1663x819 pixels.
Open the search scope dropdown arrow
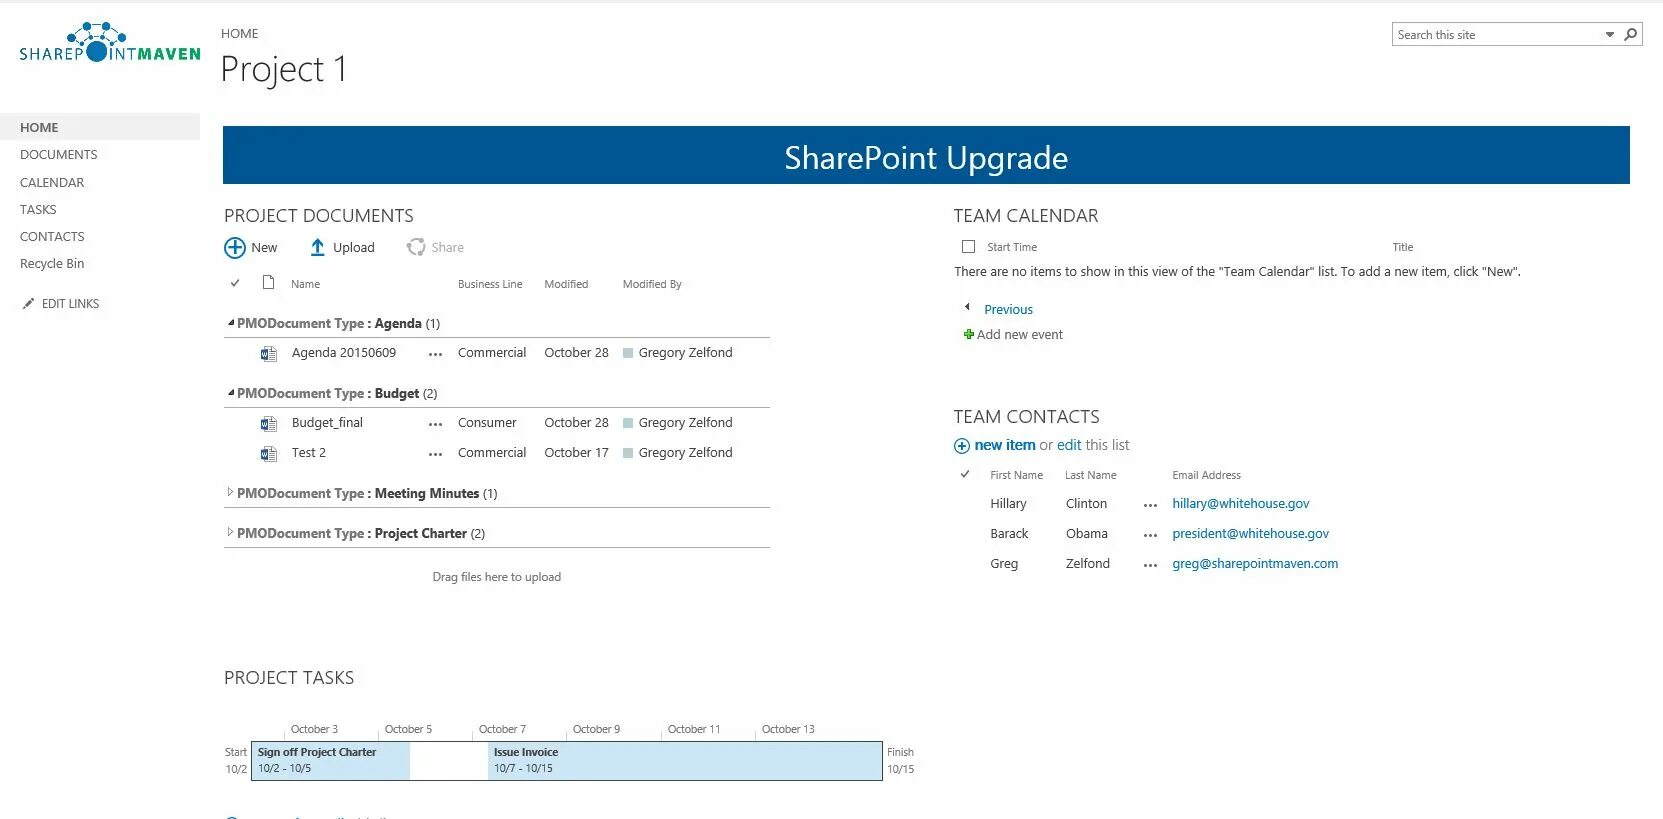coord(1610,34)
